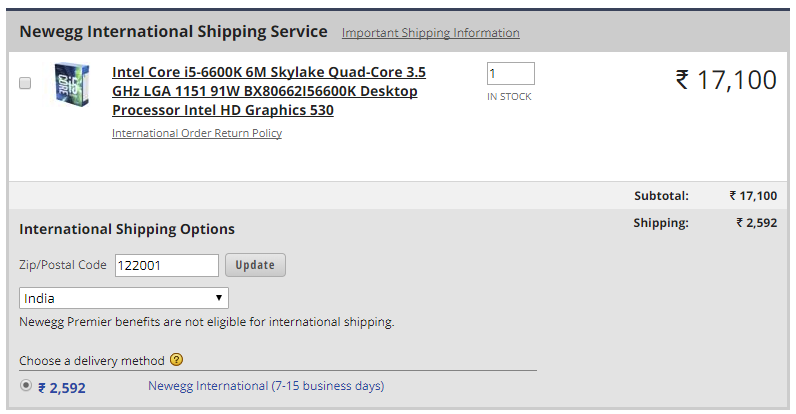Click the delivery method help question icon
Image resolution: width=796 pixels, height=414 pixels.
click(176, 360)
